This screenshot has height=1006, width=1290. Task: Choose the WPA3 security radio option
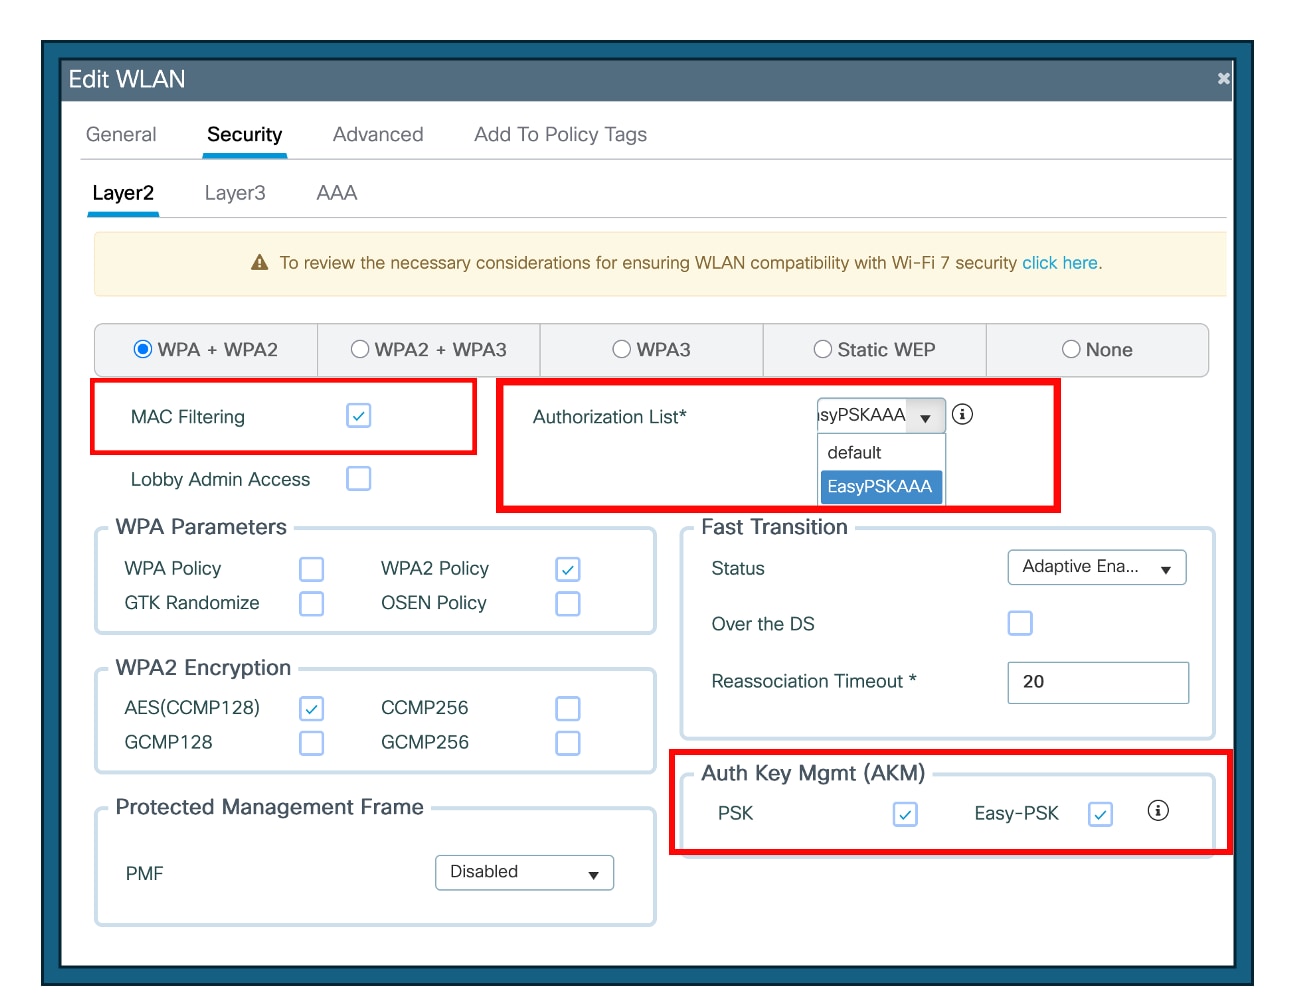[x=622, y=349]
